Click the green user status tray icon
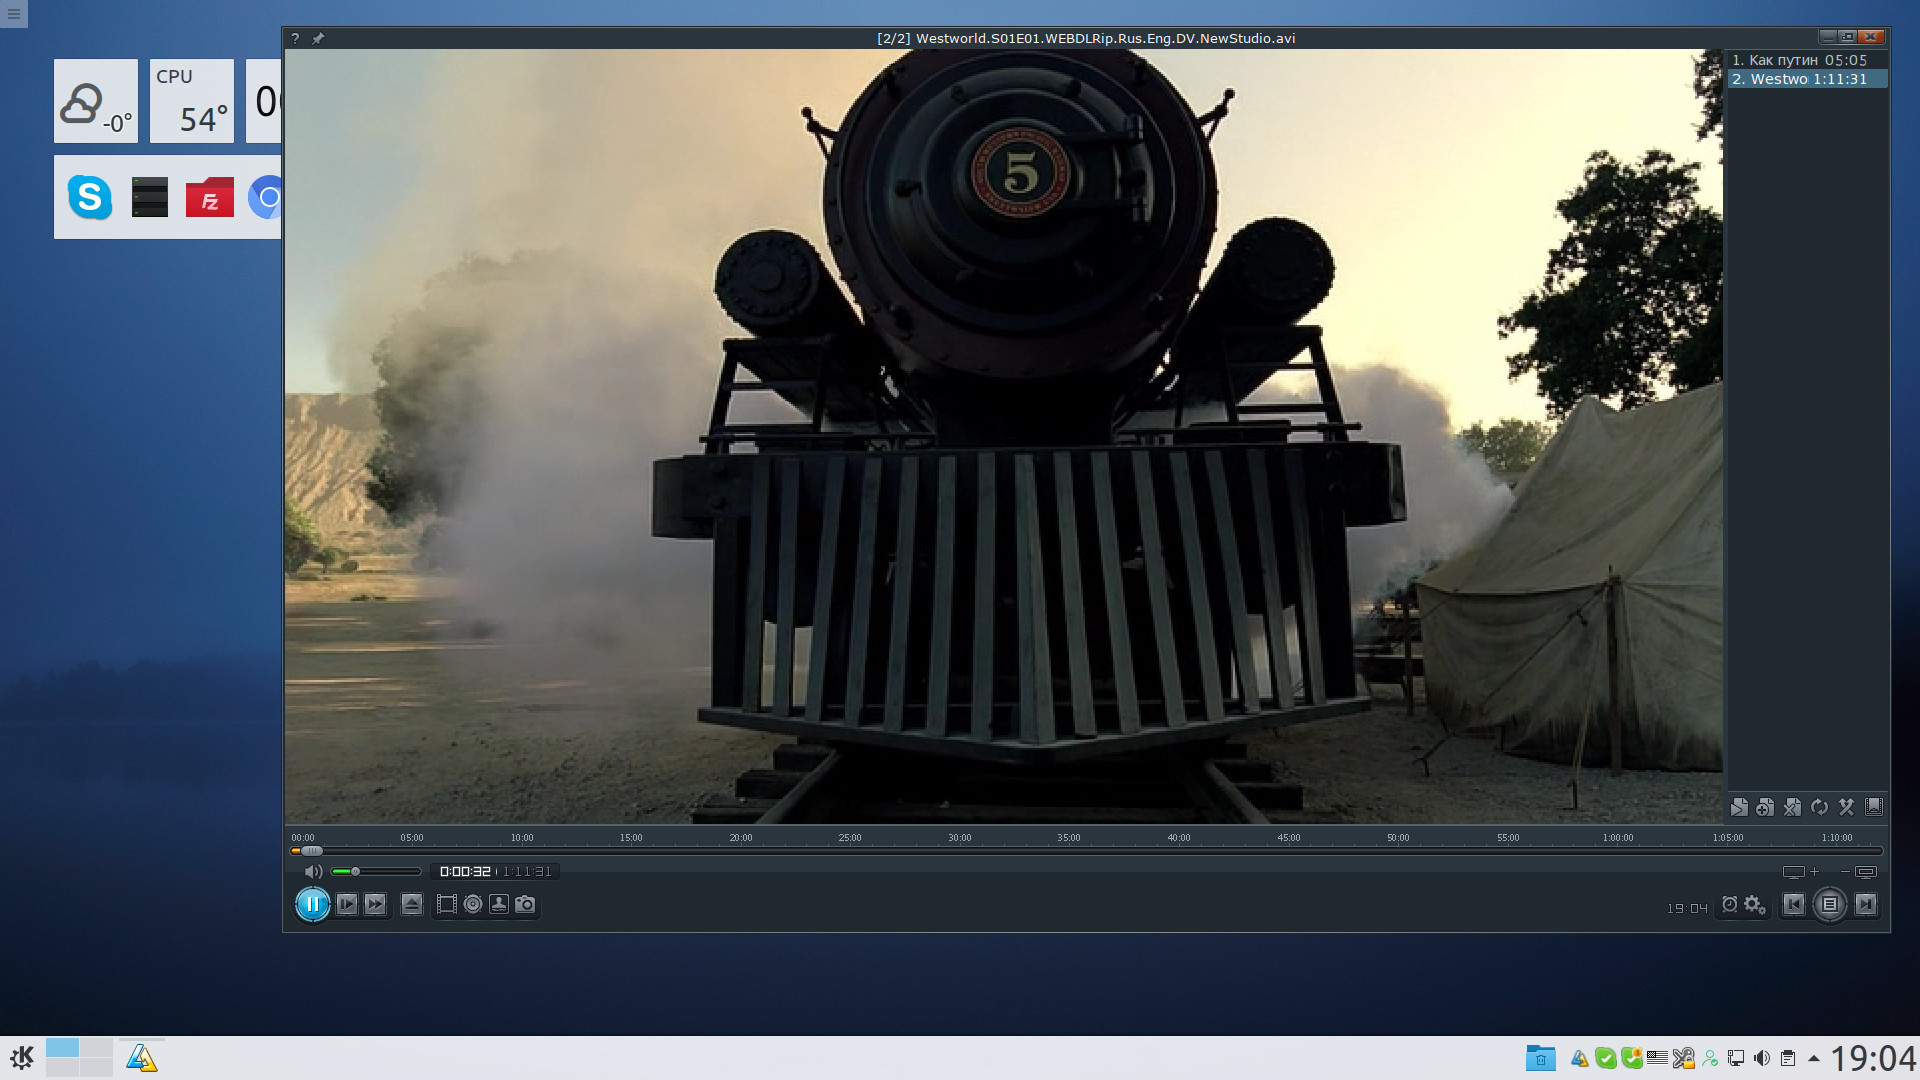 click(1710, 1058)
